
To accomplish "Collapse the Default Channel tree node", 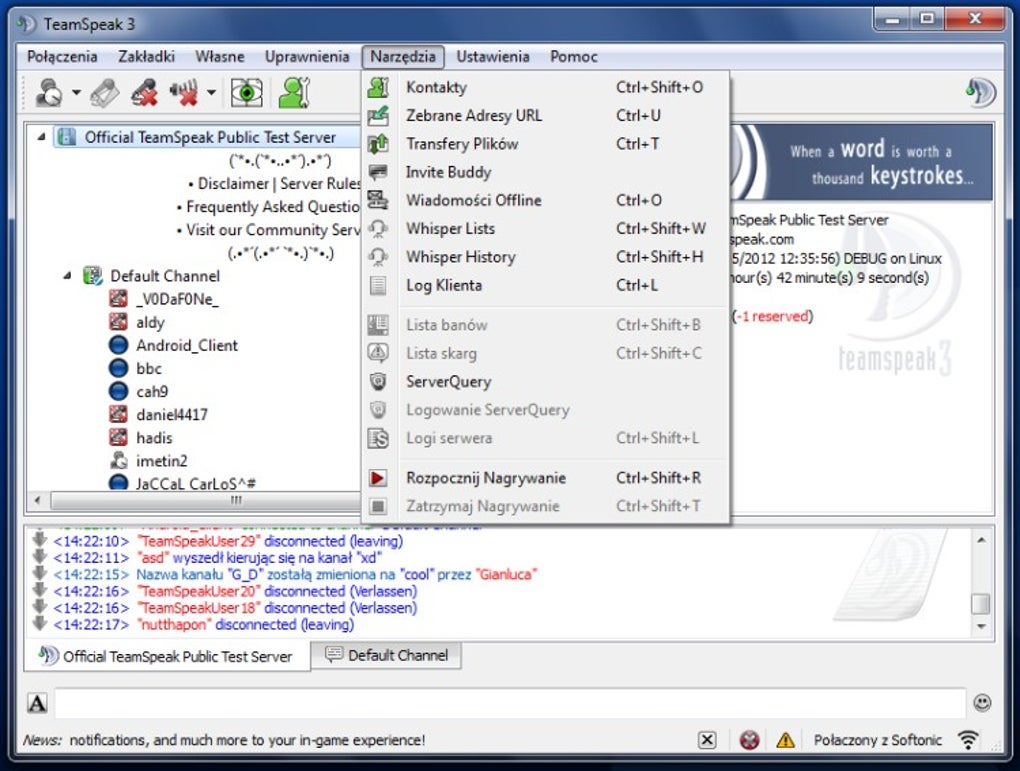I will [67, 276].
